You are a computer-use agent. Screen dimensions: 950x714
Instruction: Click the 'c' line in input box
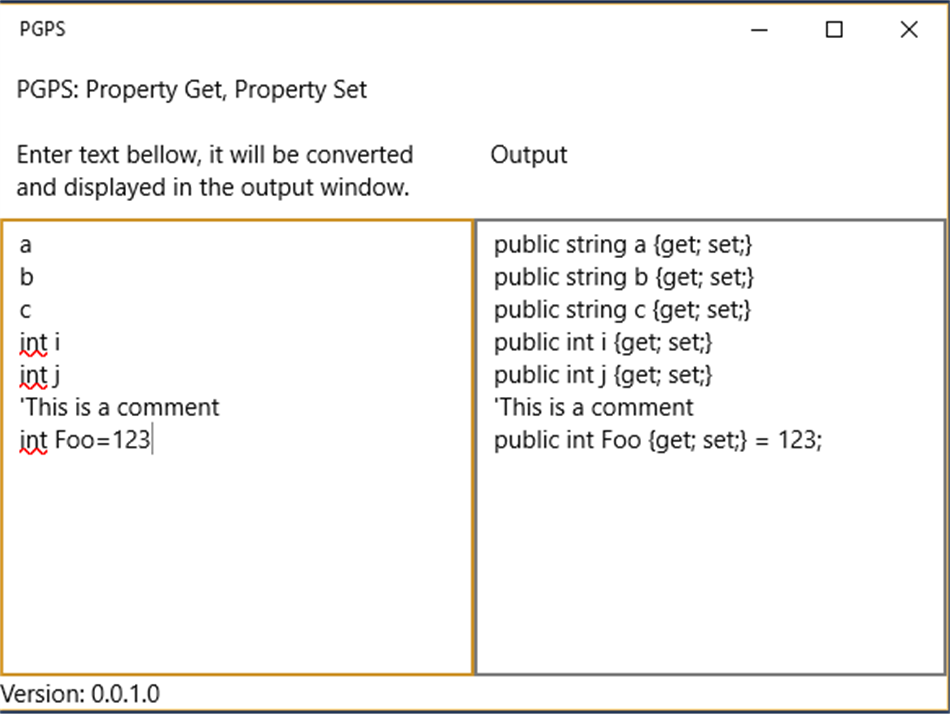26,310
